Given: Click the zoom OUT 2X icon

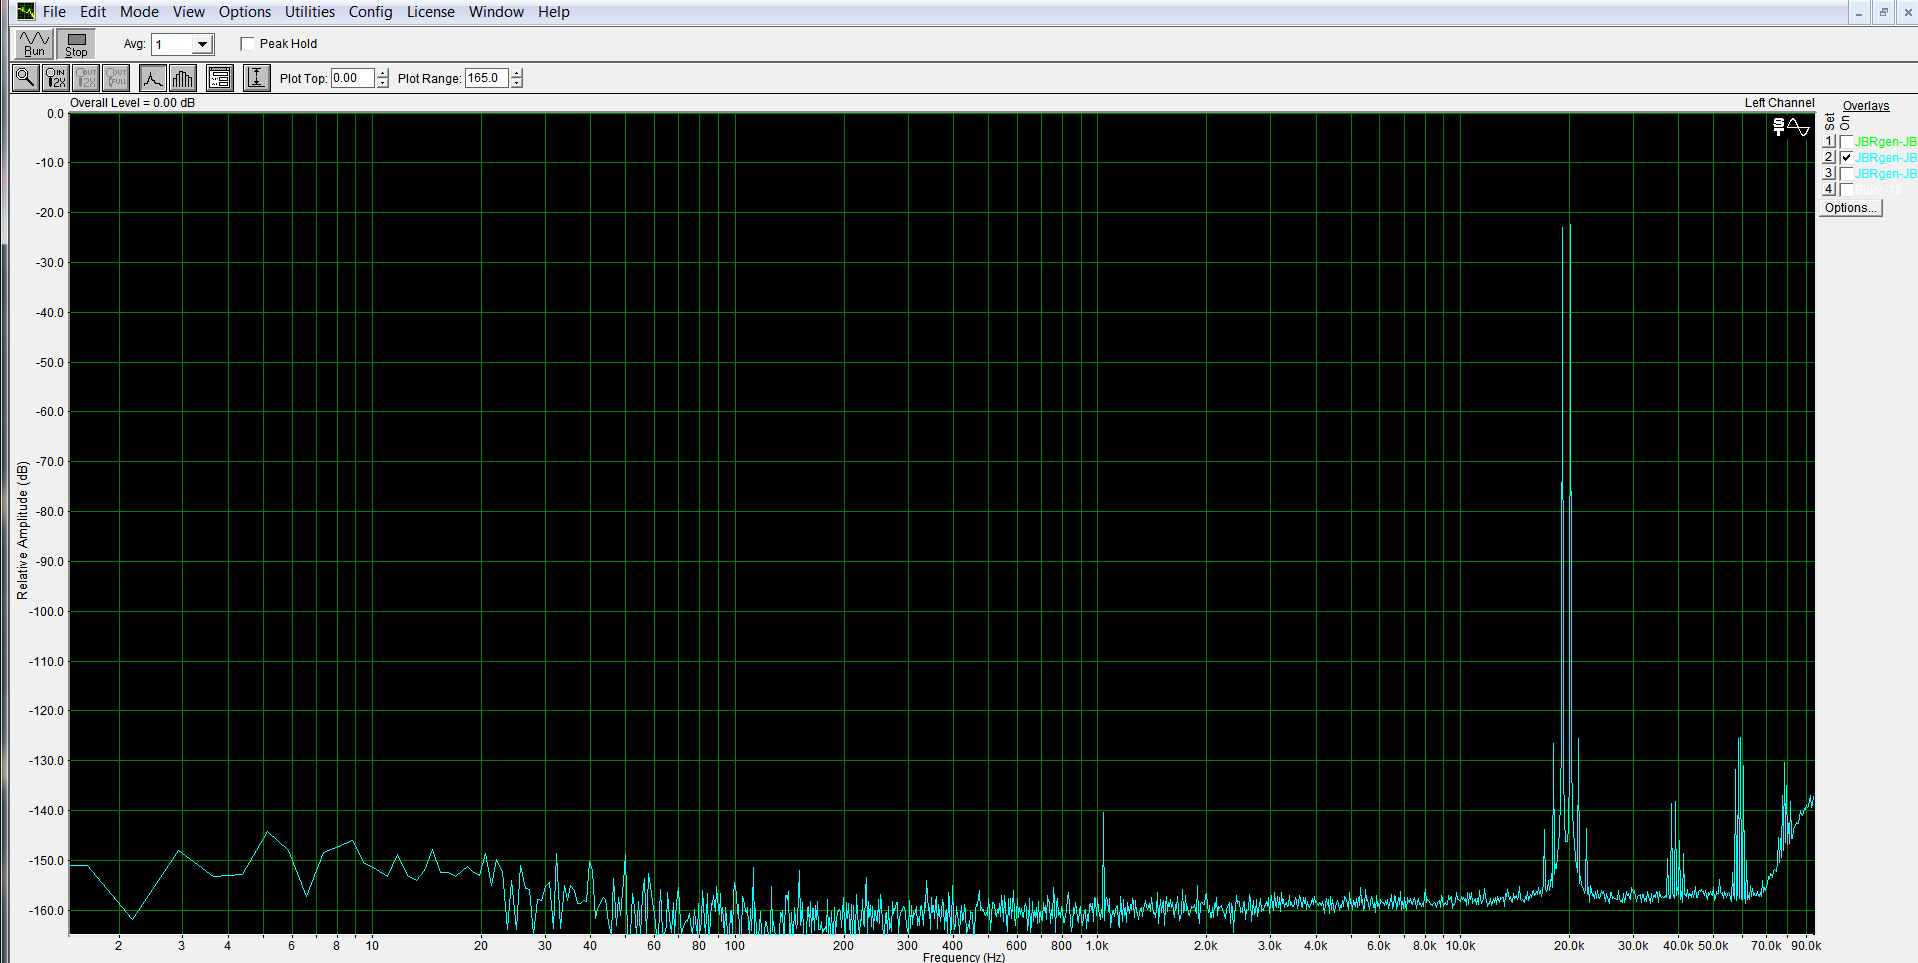Looking at the screenshot, I should [x=86, y=77].
